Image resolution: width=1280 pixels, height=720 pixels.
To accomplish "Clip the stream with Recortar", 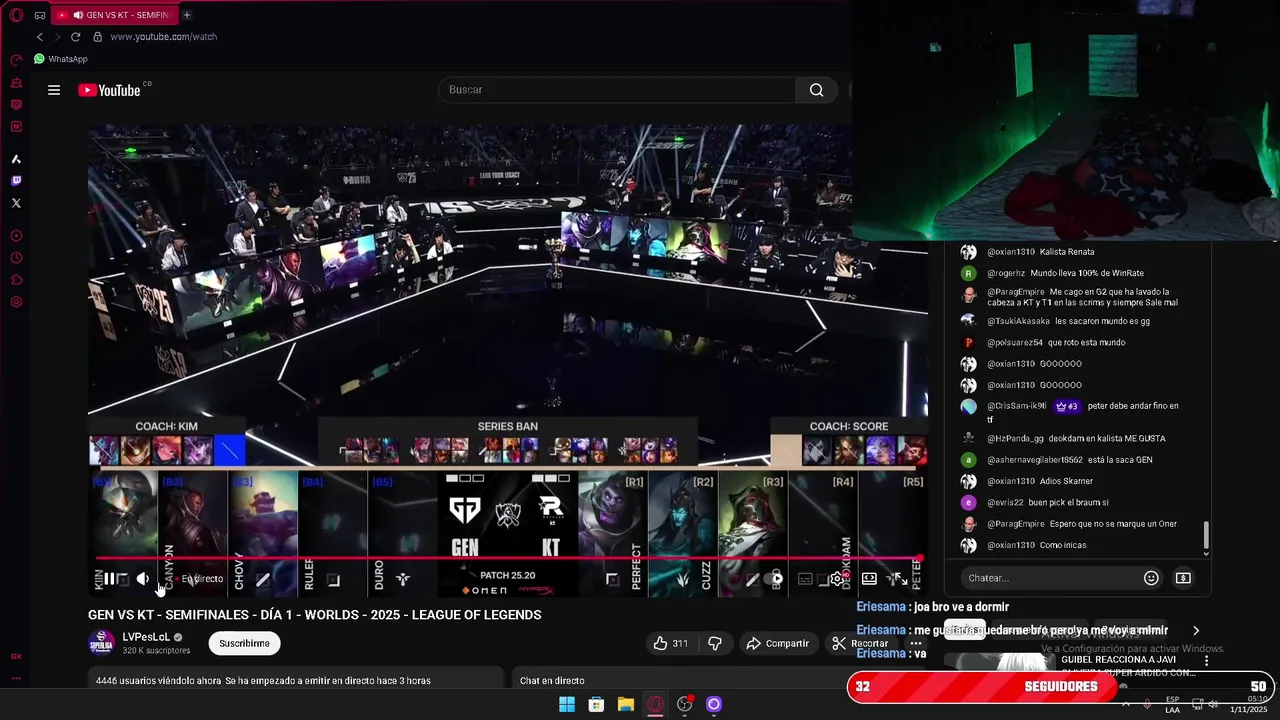I will [860, 643].
